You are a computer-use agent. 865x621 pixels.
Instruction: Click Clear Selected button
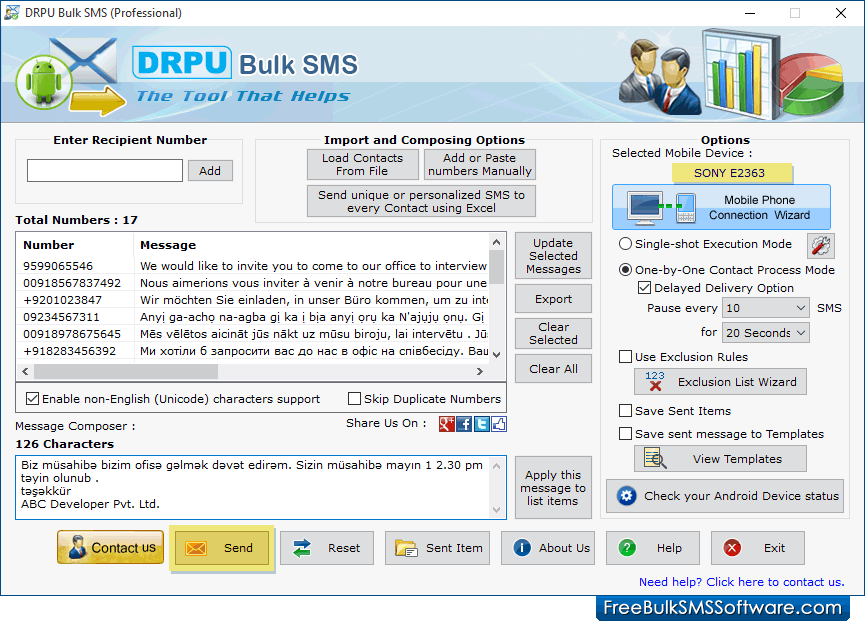pyautogui.click(x=553, y=333)
